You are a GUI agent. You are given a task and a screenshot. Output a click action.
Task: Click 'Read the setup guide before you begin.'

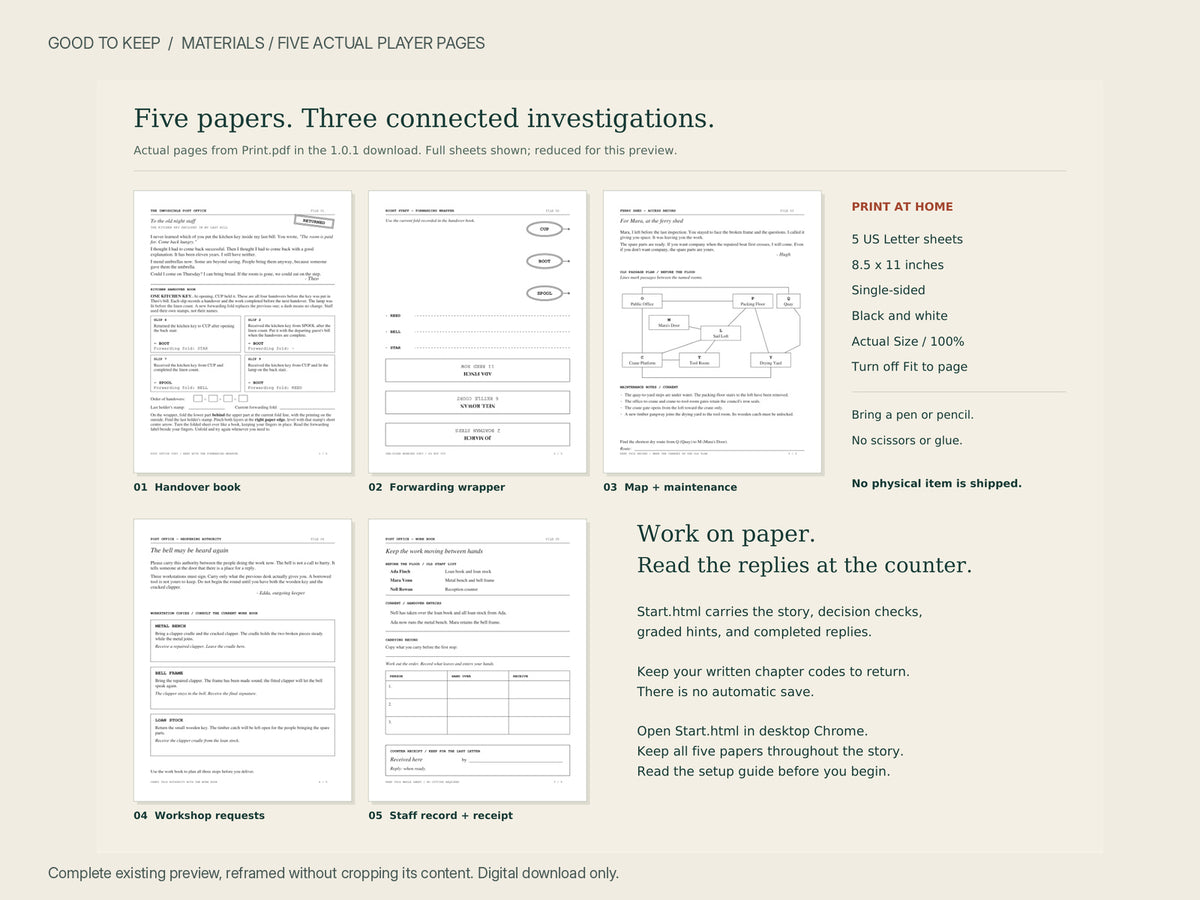(x=763, y=771)
